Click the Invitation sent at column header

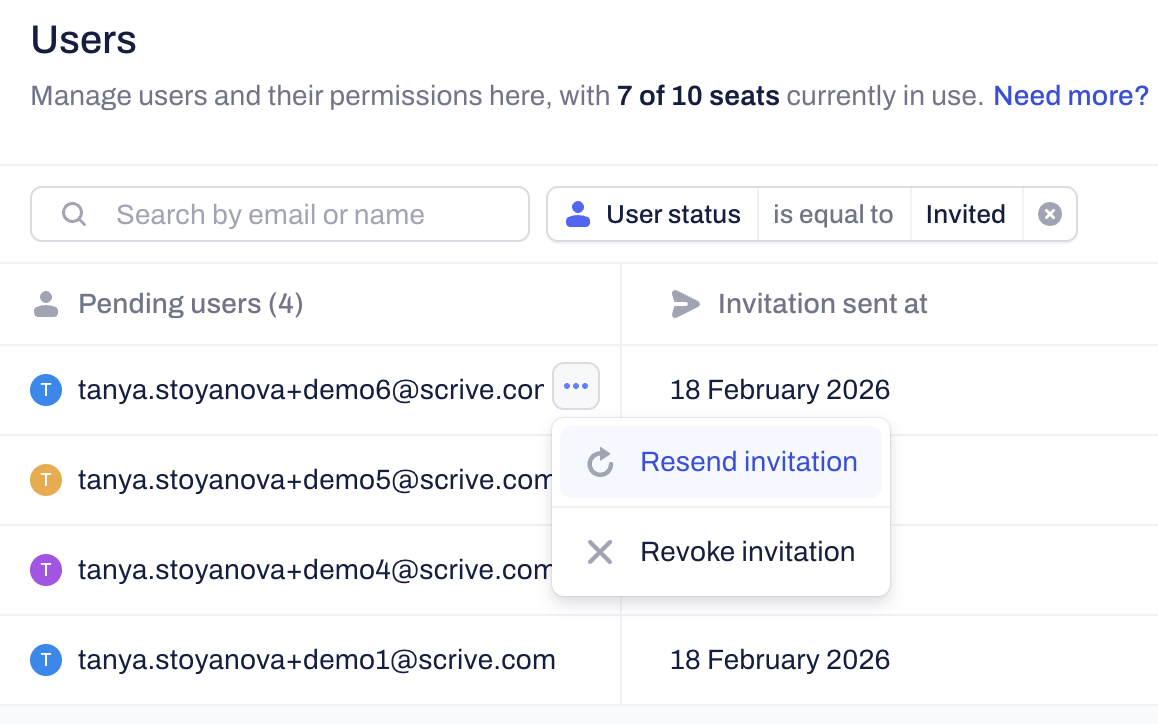click(822, 304)
